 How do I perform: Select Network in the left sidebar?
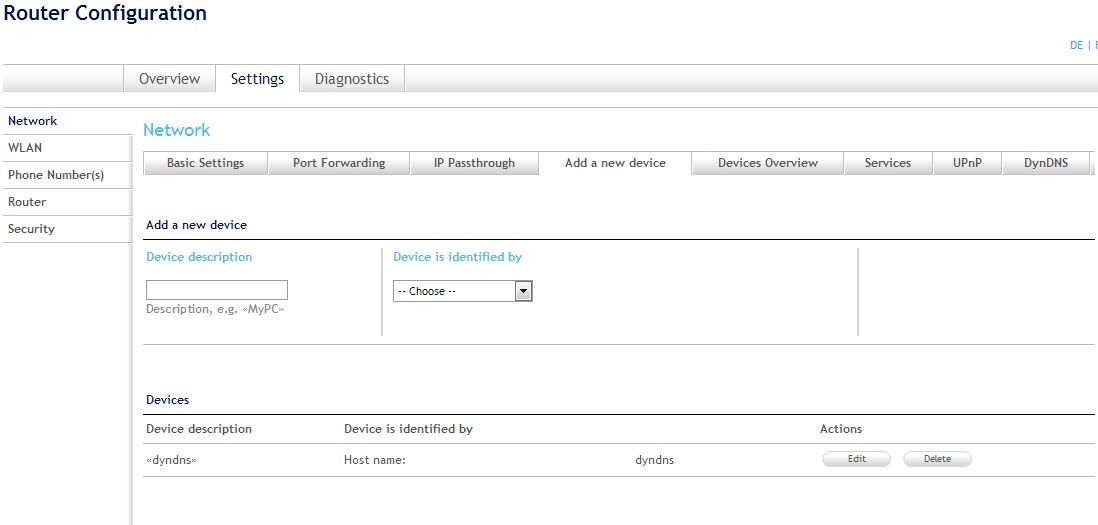(x=33, y=121)
